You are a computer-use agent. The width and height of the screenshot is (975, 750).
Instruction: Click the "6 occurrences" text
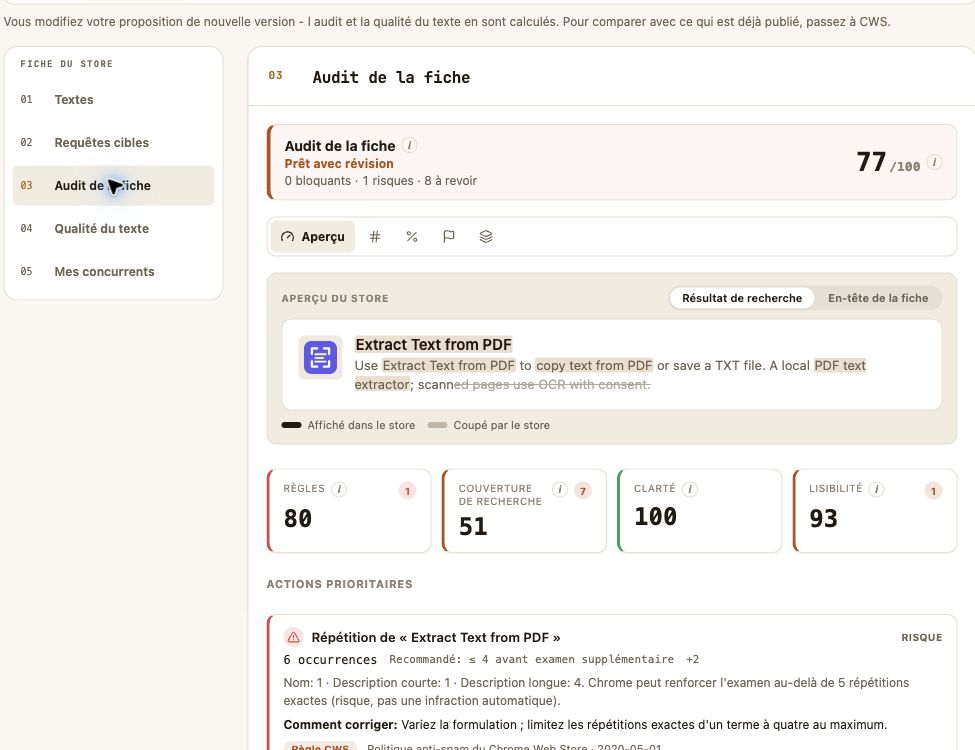[x=330, y=659]
